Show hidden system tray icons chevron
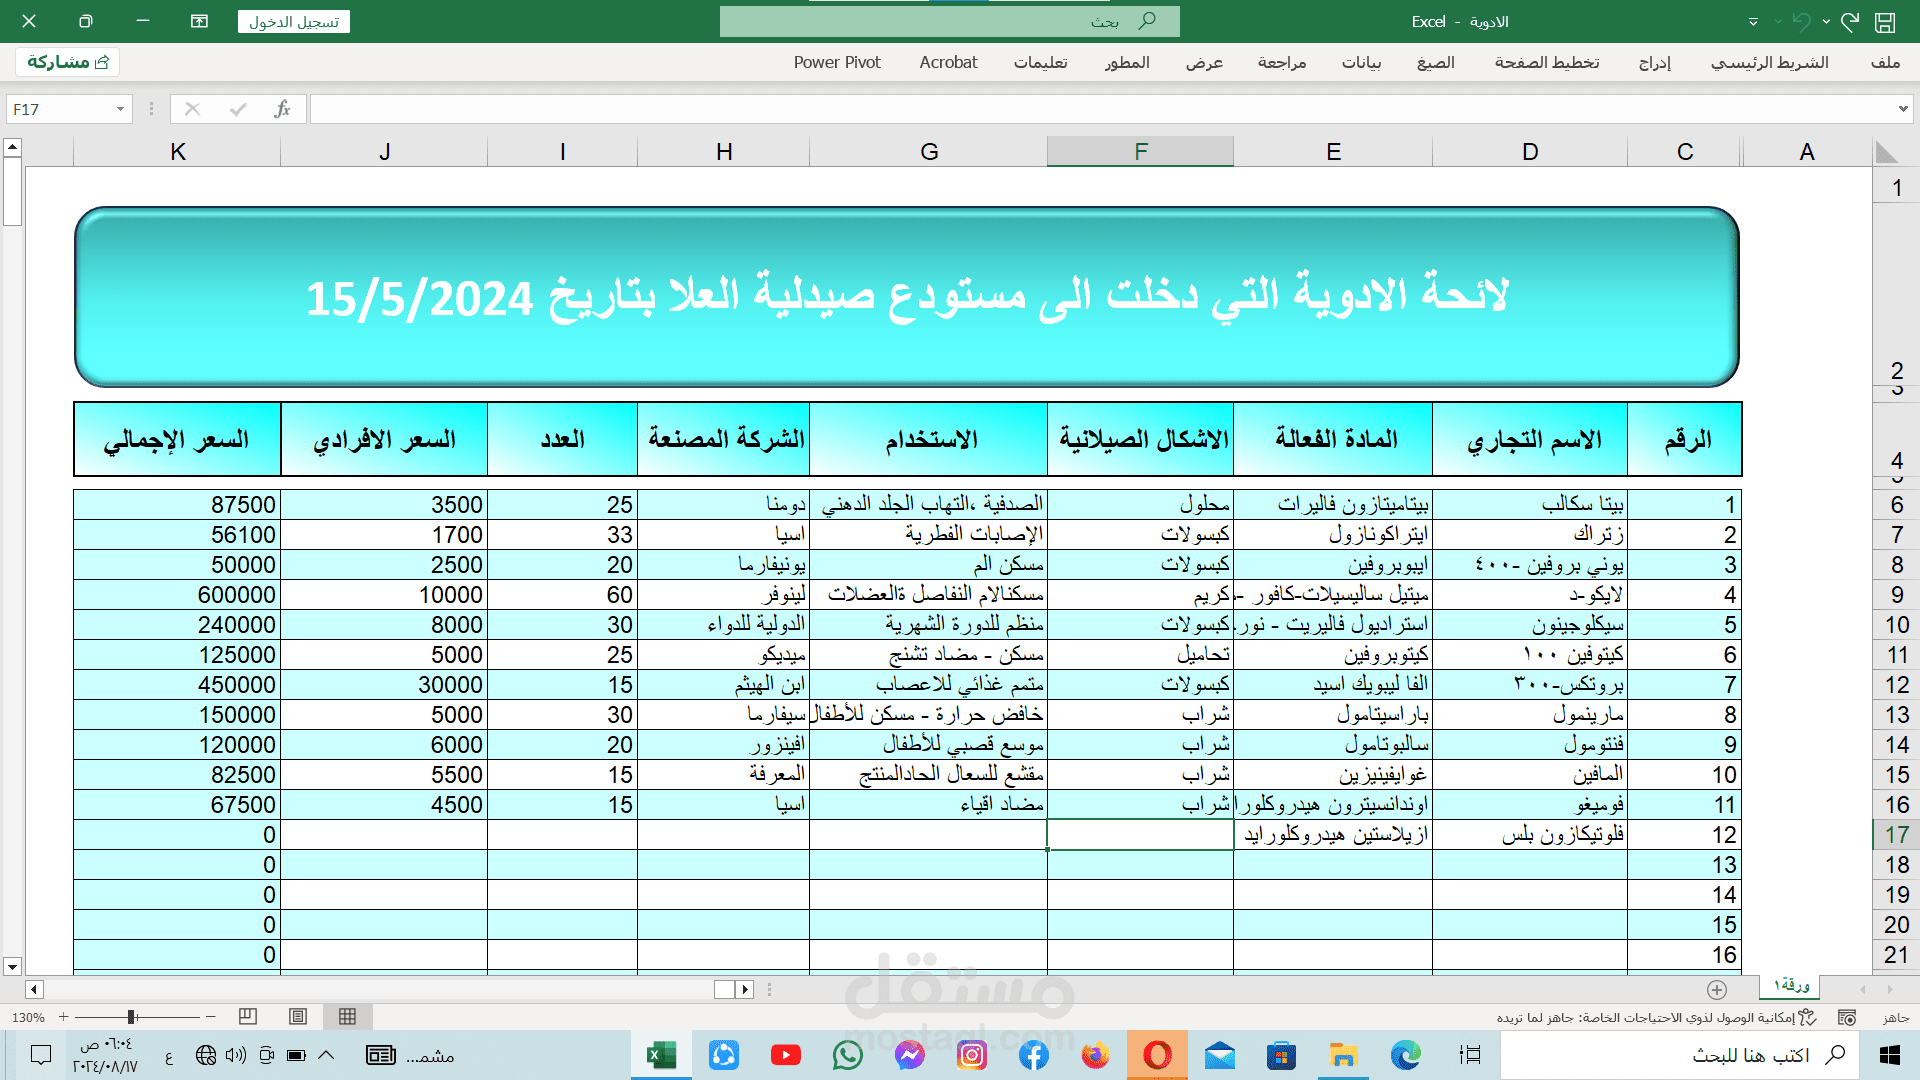This screenshot has width=1920, height=1080. pyautogui.click(x=326, y=1055)
